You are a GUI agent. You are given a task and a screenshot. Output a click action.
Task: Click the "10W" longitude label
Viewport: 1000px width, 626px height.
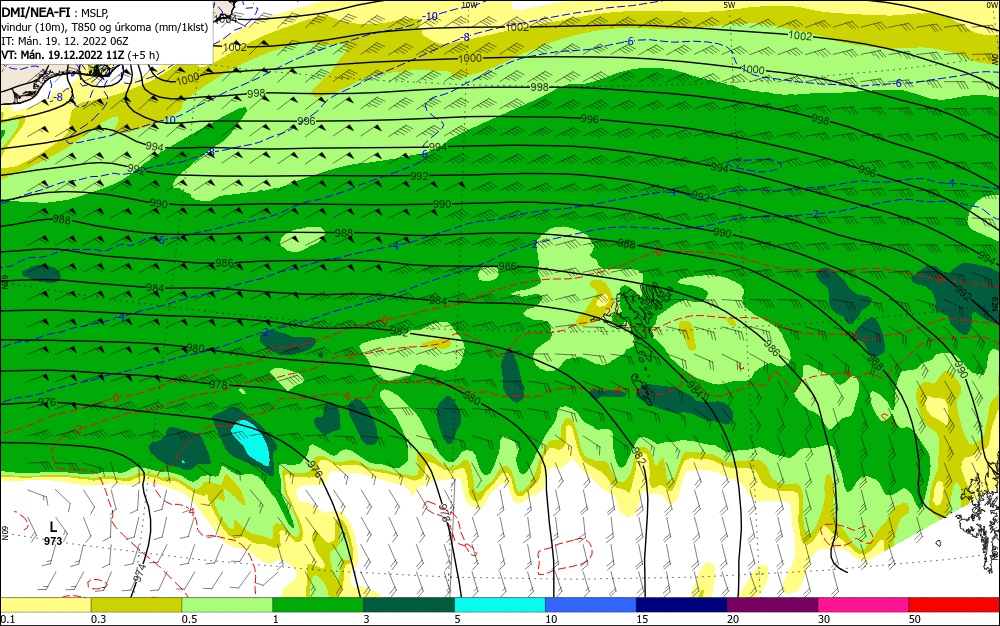469,5
